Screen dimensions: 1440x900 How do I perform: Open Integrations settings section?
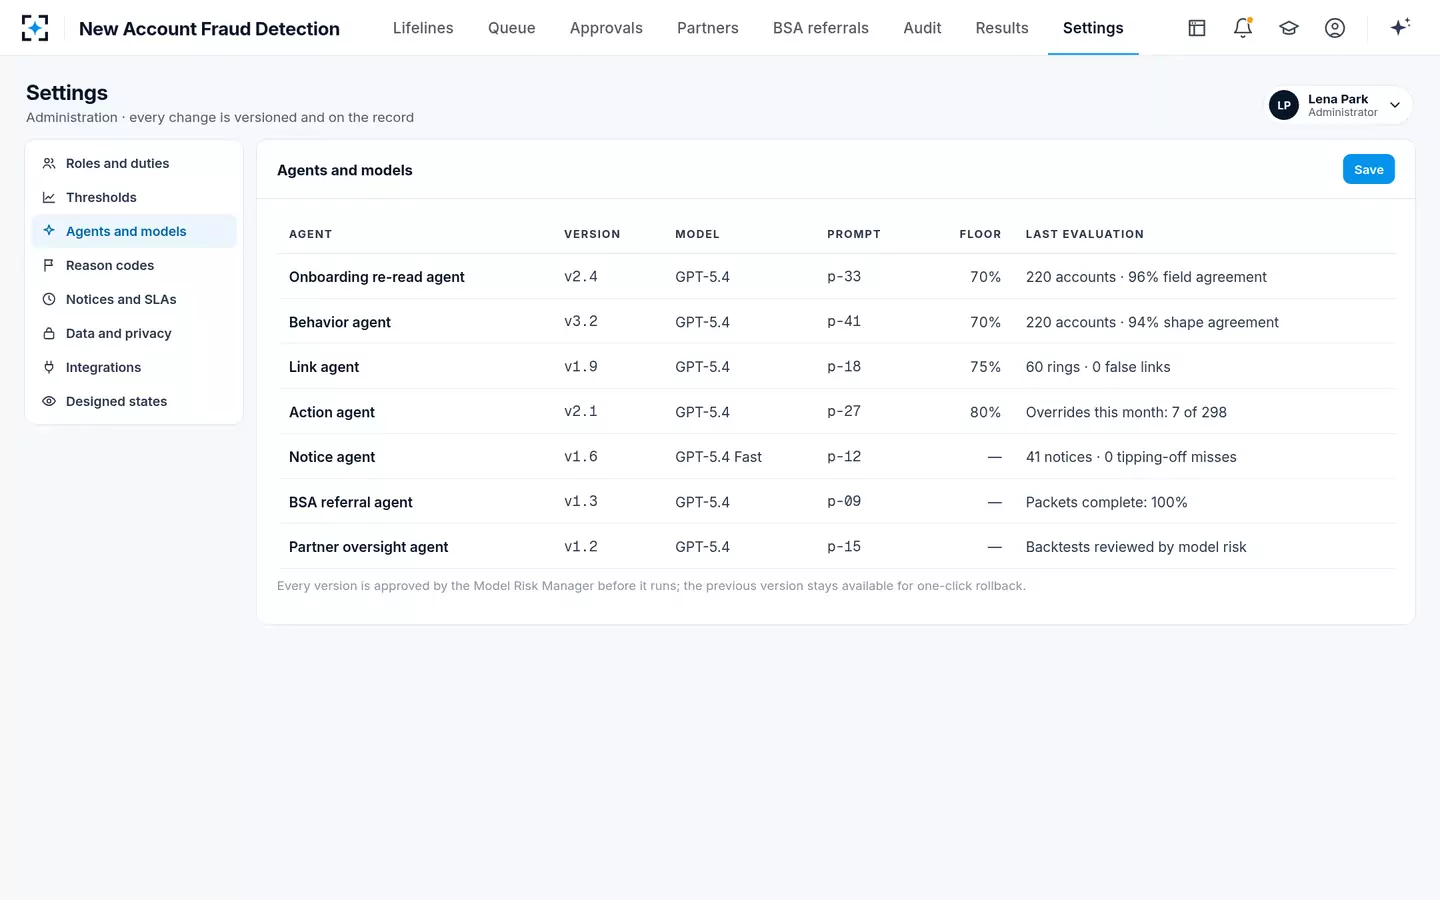(134, 367)
